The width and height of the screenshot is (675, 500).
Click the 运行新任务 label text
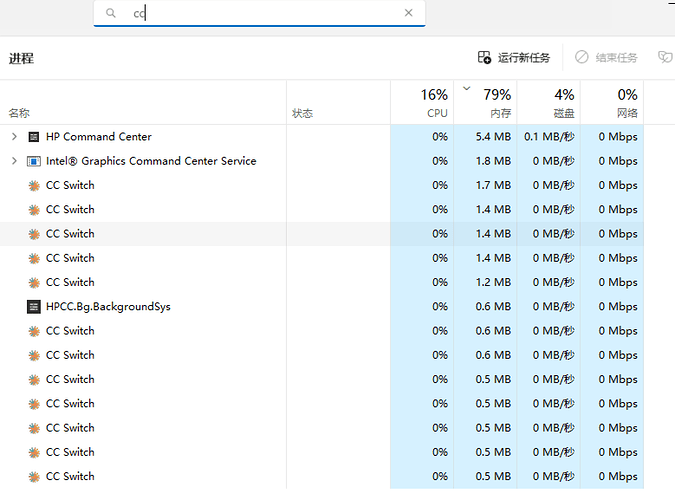click(524, 58)
